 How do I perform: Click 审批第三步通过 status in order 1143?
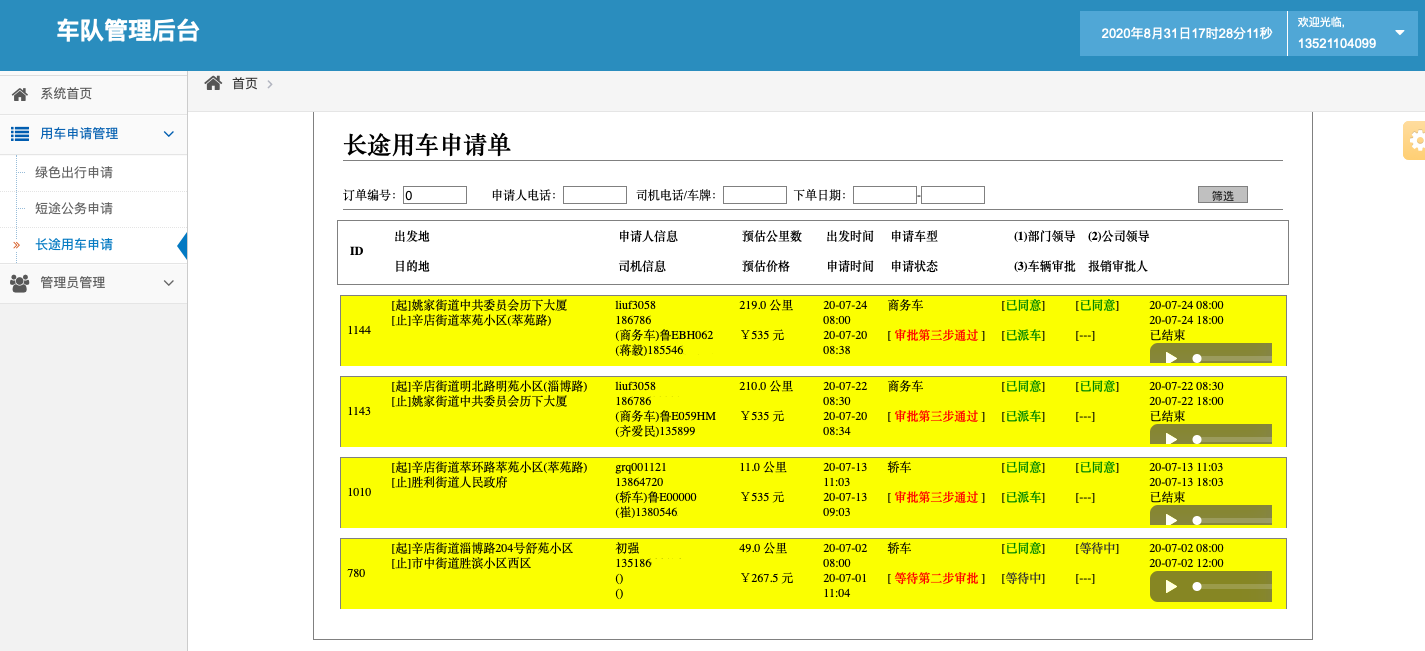[x=936, y=416]
